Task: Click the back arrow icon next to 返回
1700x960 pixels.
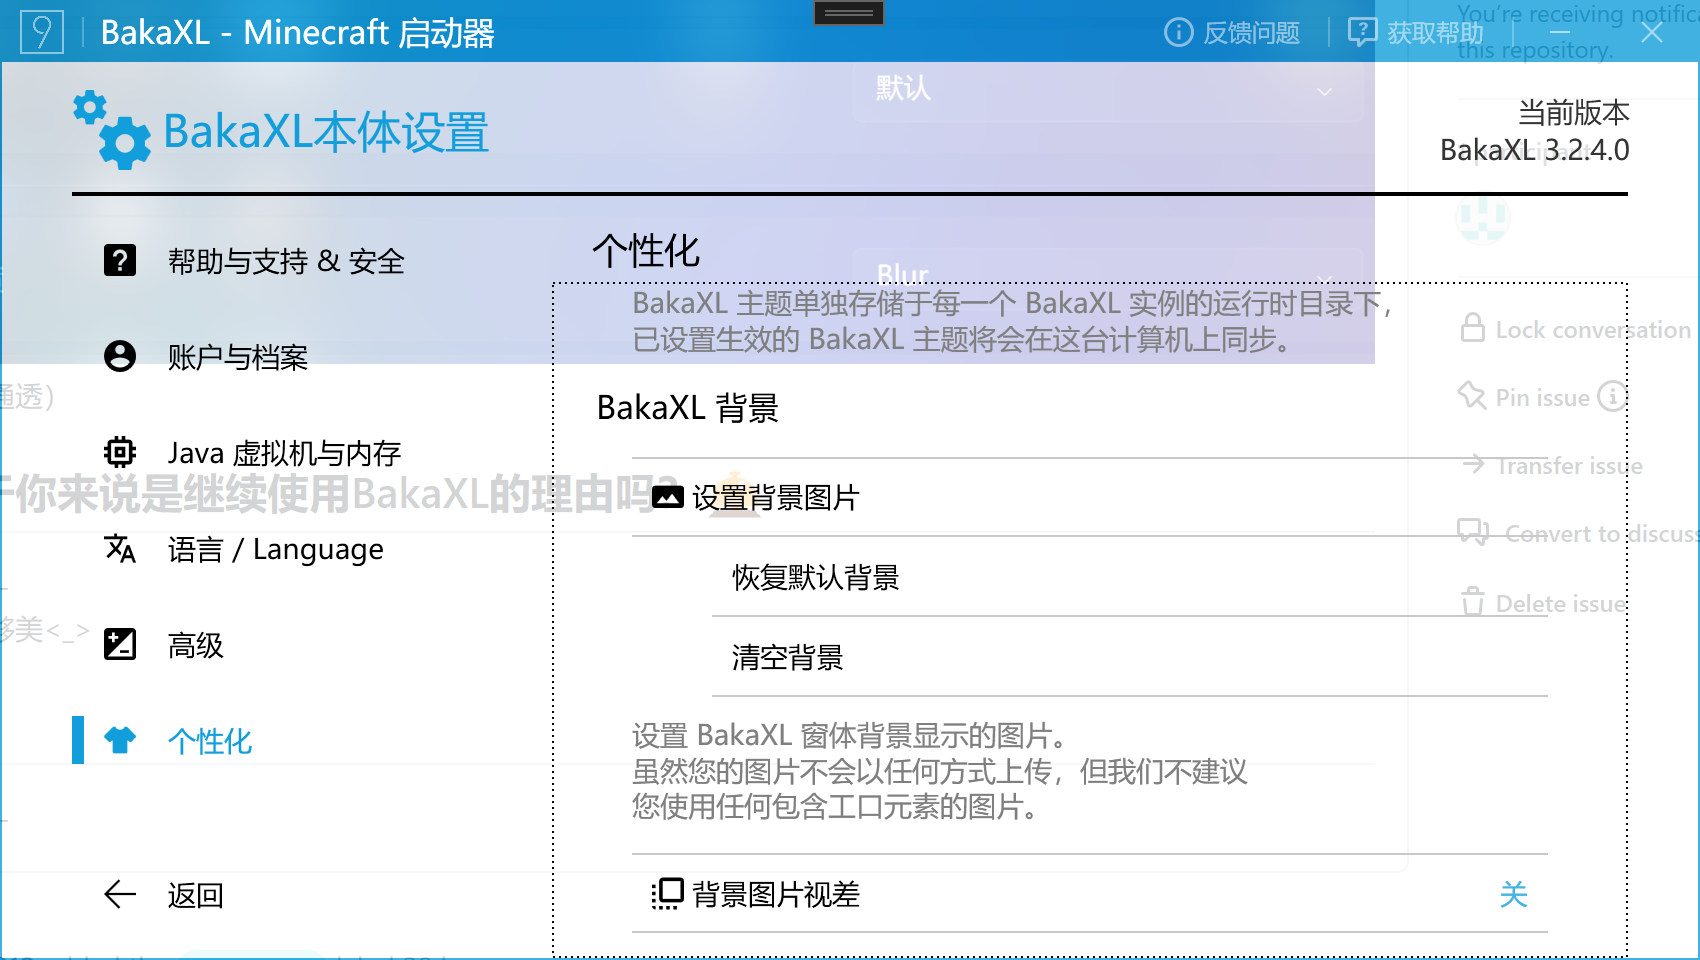Action: coord(119,895)
